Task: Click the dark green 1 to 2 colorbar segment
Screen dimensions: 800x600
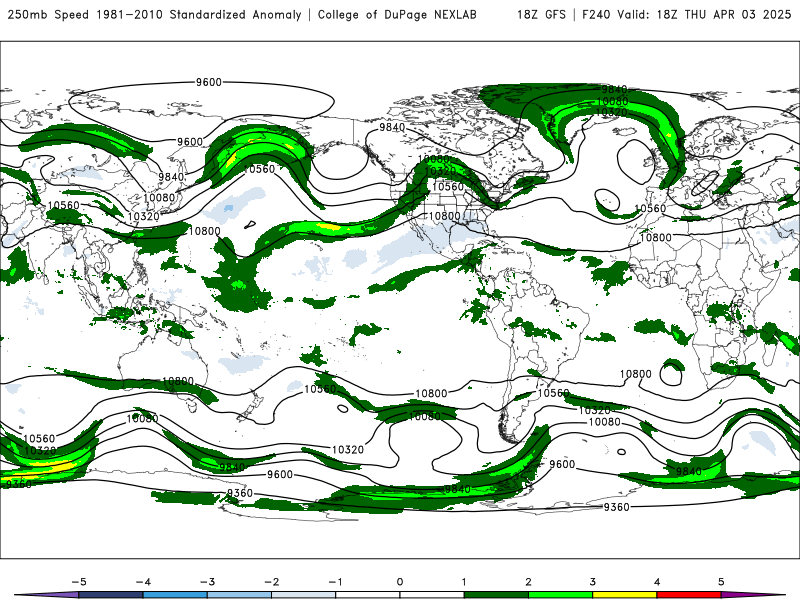Action: coord(496,595)
